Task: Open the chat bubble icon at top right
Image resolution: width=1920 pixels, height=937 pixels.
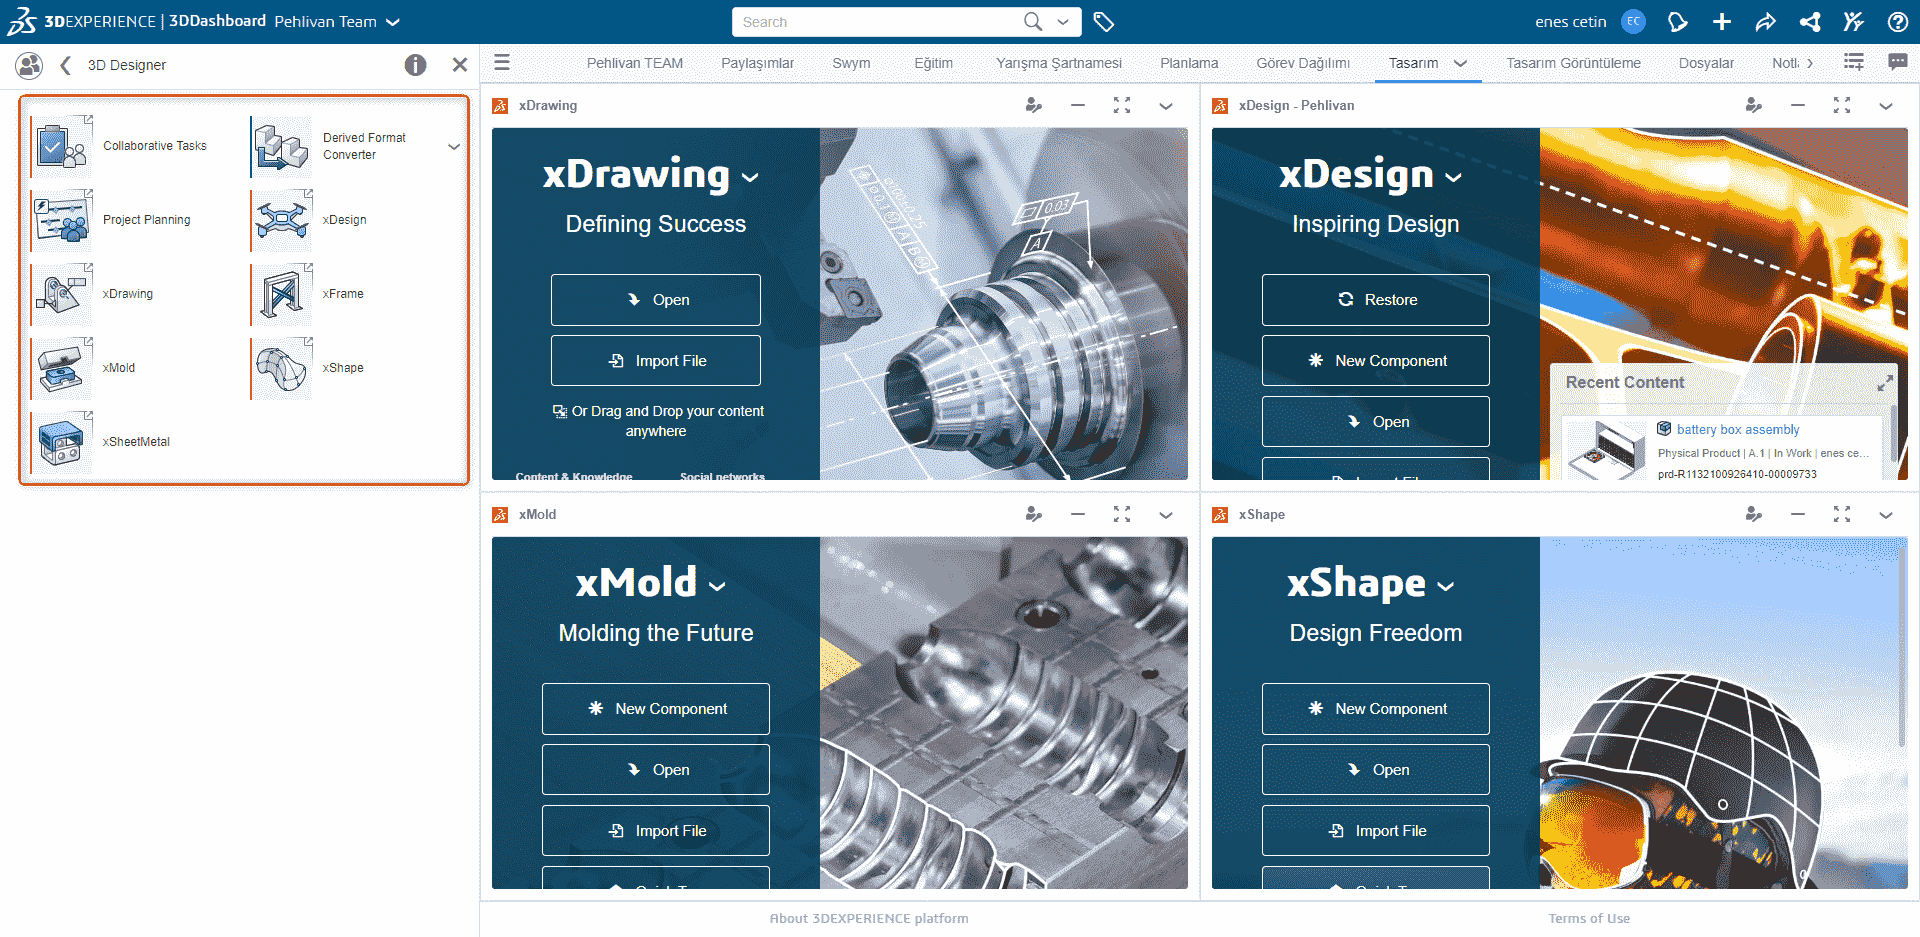Action: click(x=1897, y=62)
